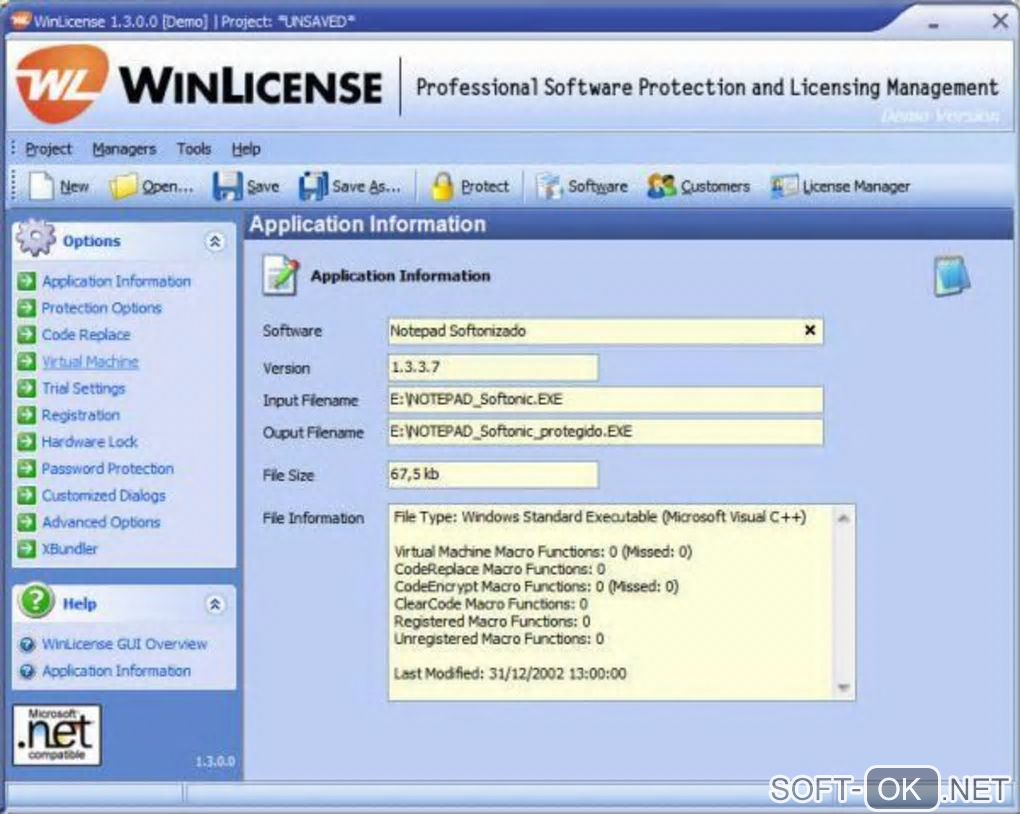
Task: Minimize the WinLicense window
Action: click(x=933, y=23)
